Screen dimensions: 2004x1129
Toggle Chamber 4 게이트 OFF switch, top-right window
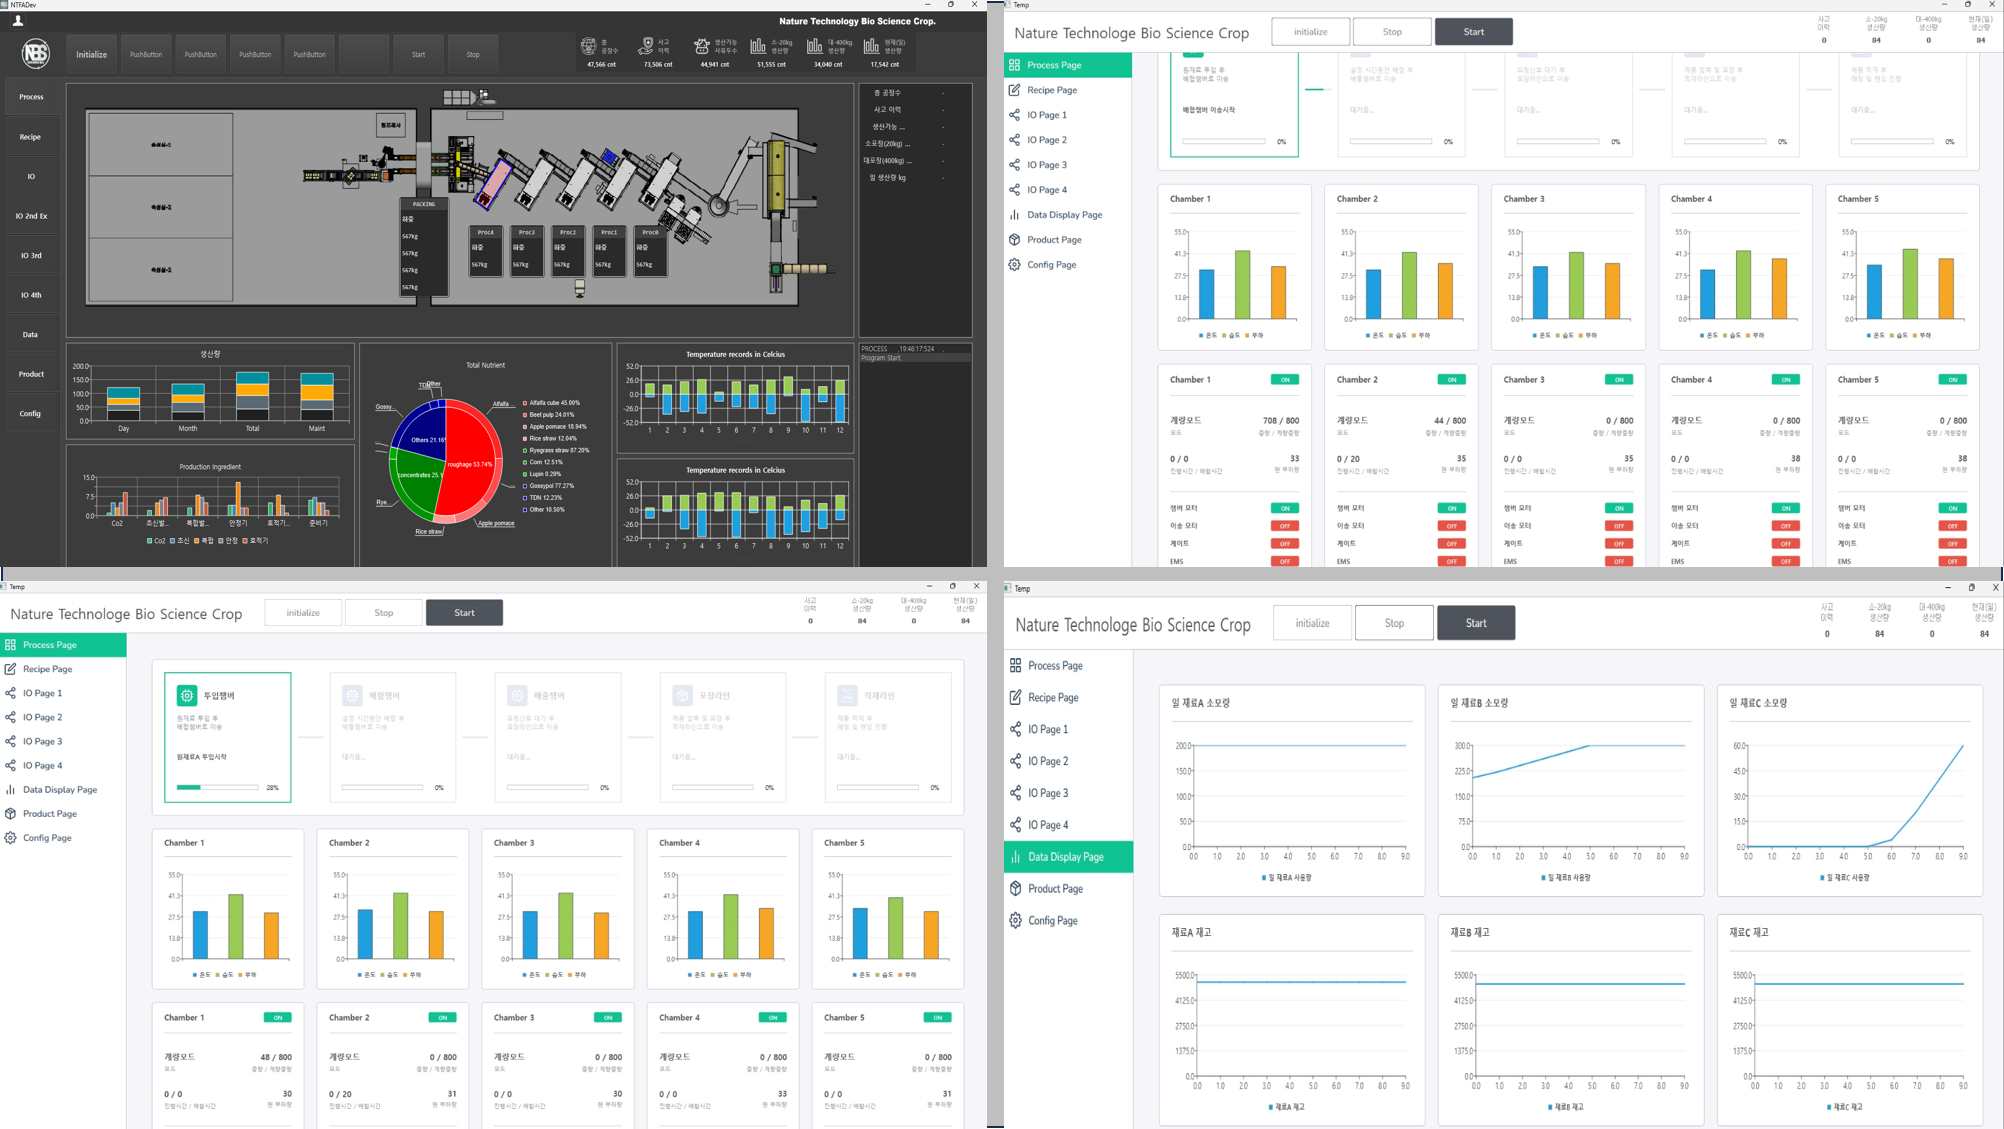[1786, 544]
